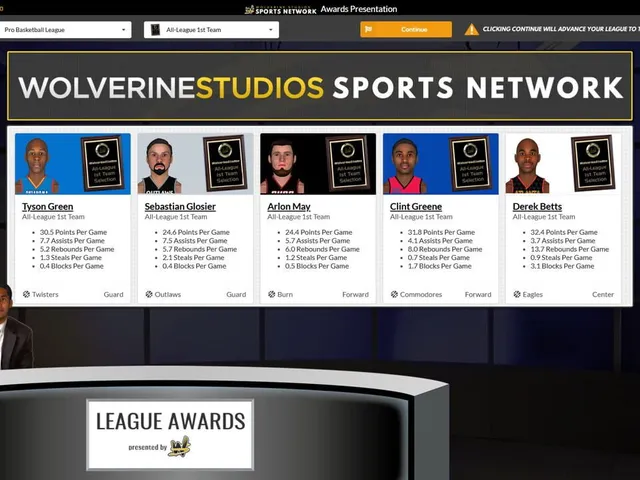Click the All-League 1st Team dropdown arrow
Image resolution: width=640 pixels, height=480 pixels.
(271, 30)
